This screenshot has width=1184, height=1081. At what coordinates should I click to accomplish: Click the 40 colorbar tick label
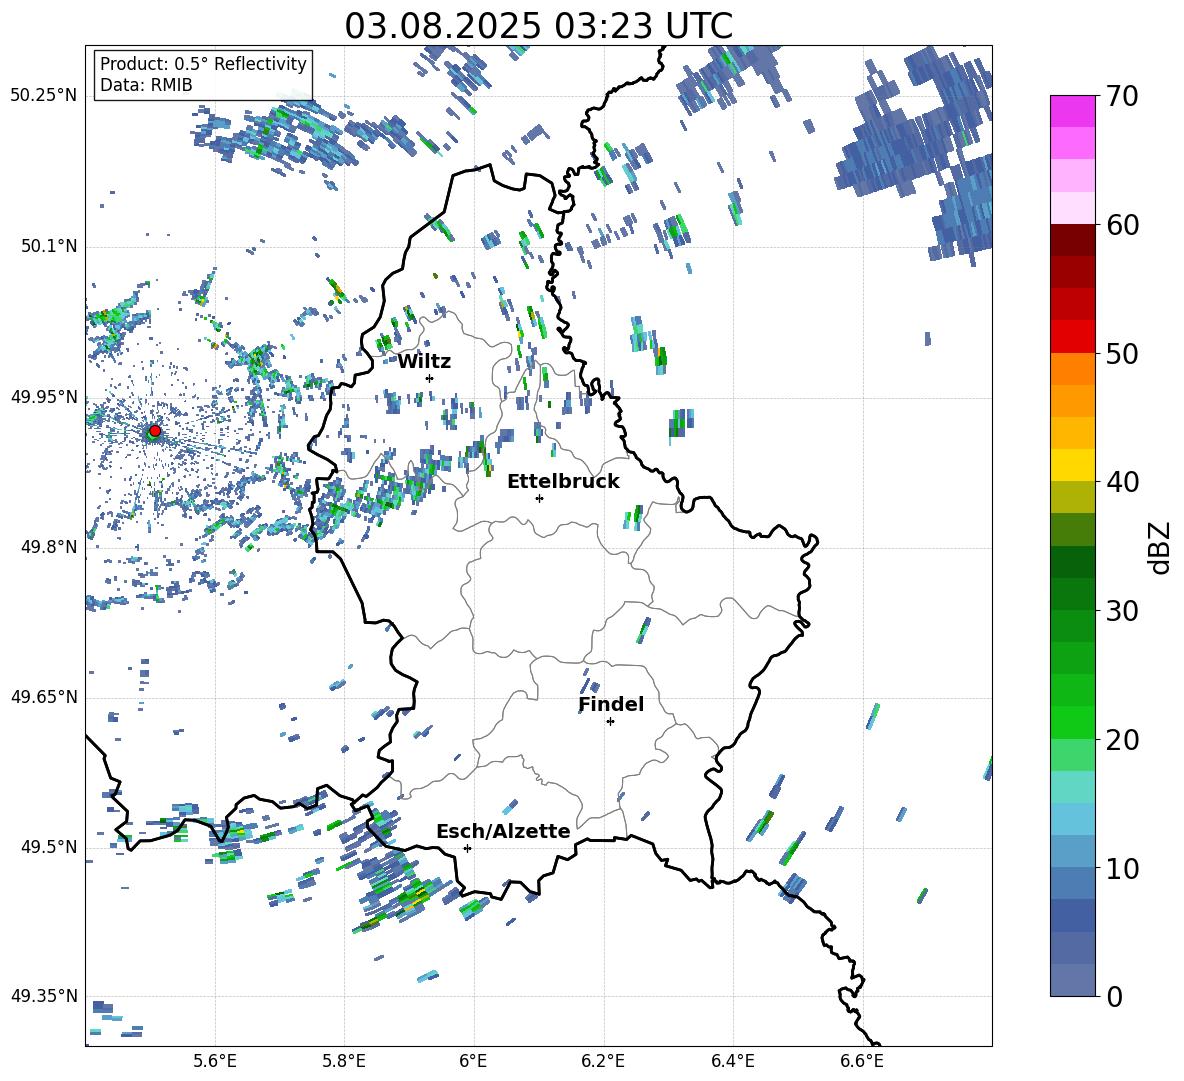click(x=1123, y=482)
